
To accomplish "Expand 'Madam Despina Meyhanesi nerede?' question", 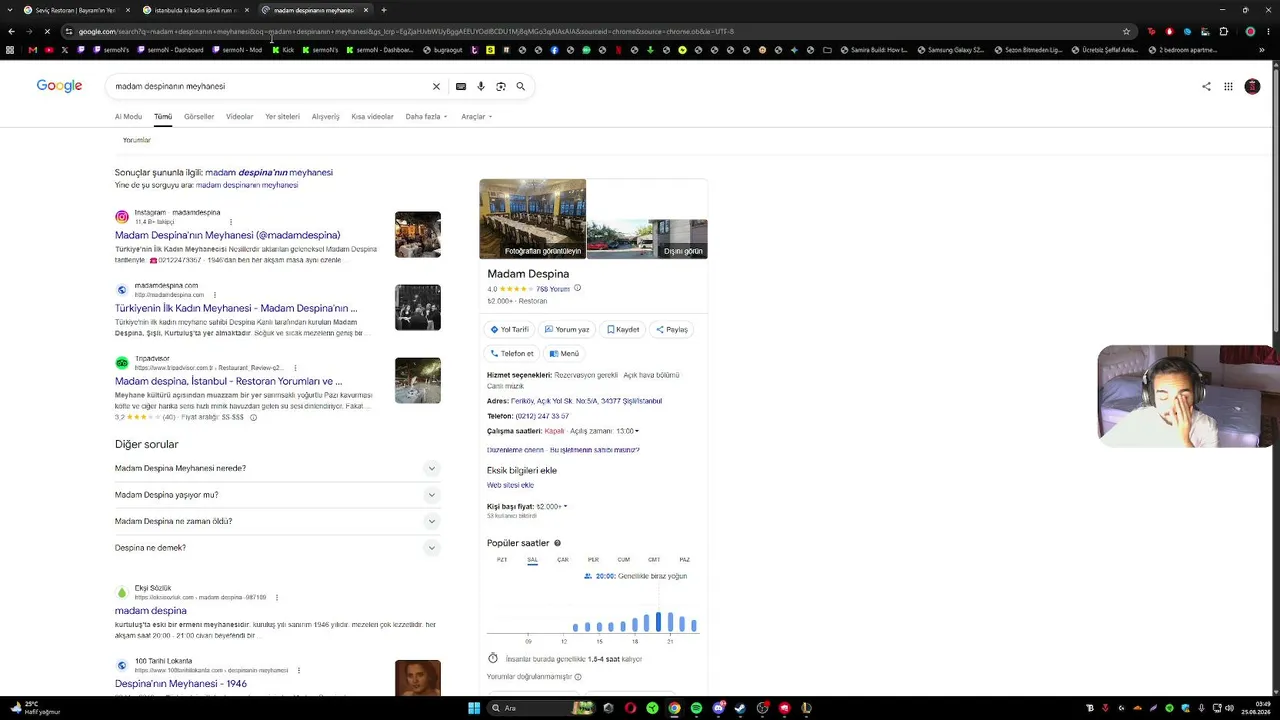I will tap(277, 468).
